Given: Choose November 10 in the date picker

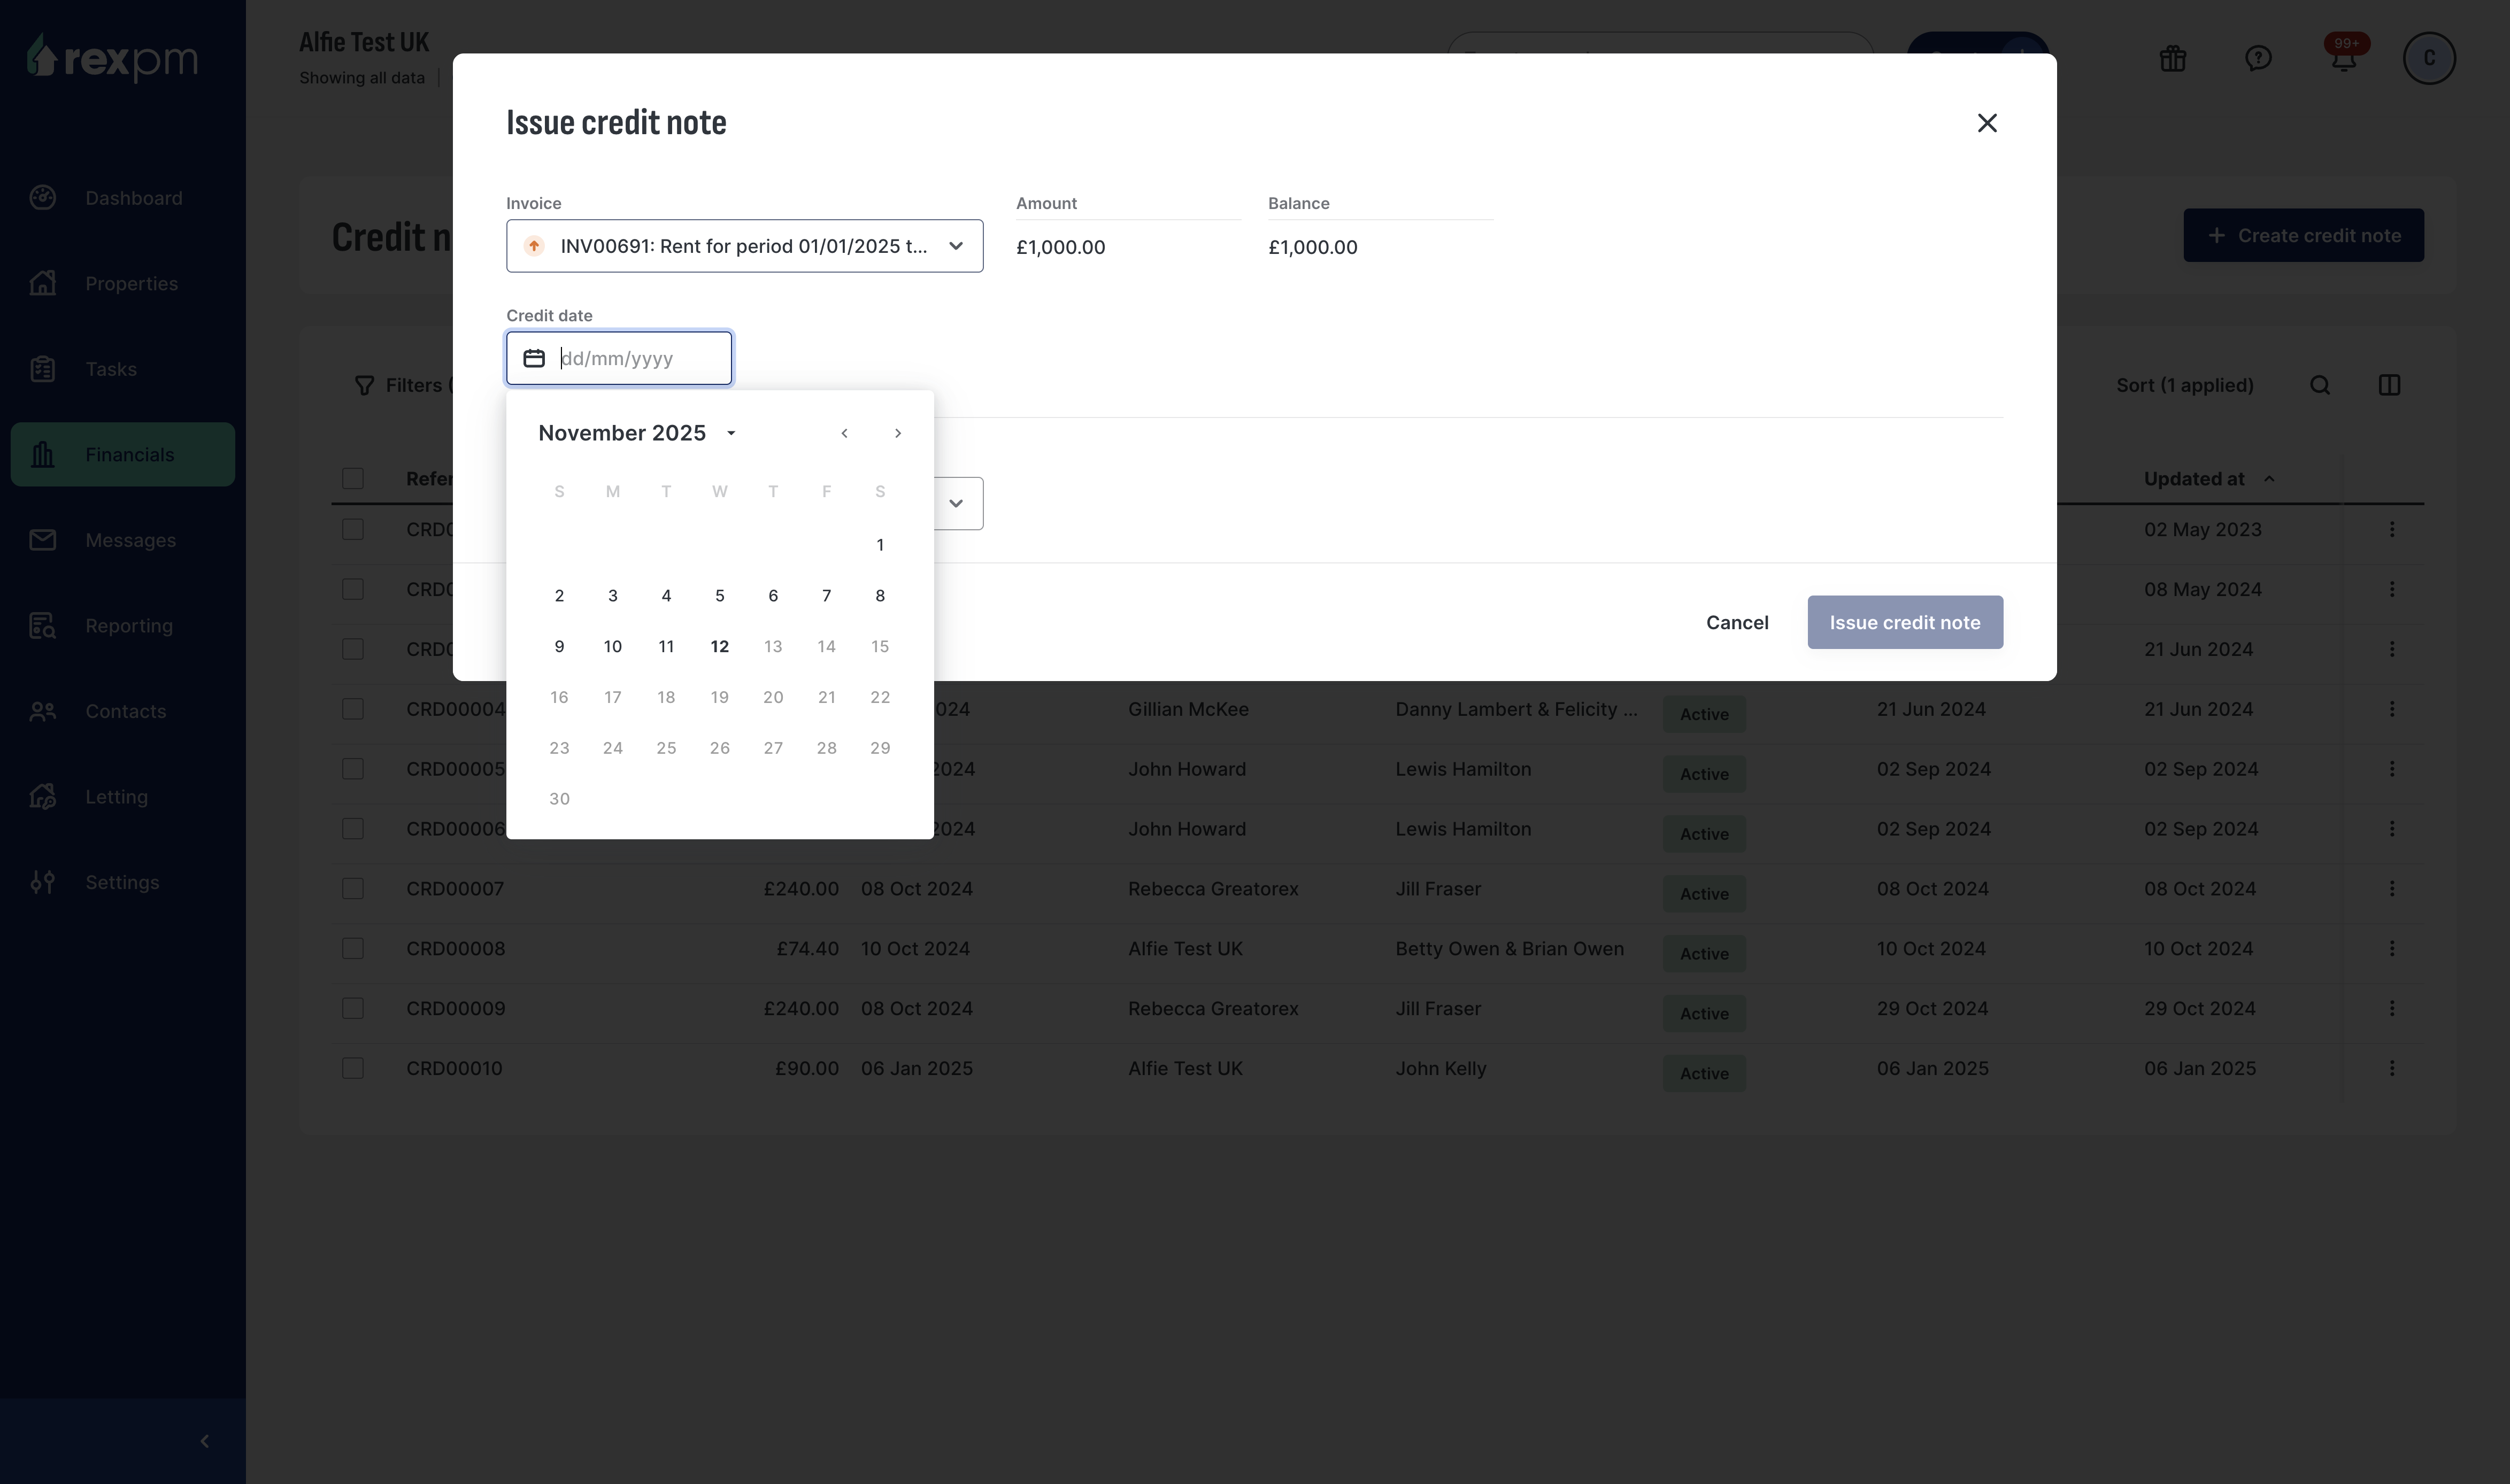Looking at the screenshot, I should tap(612, 646).
